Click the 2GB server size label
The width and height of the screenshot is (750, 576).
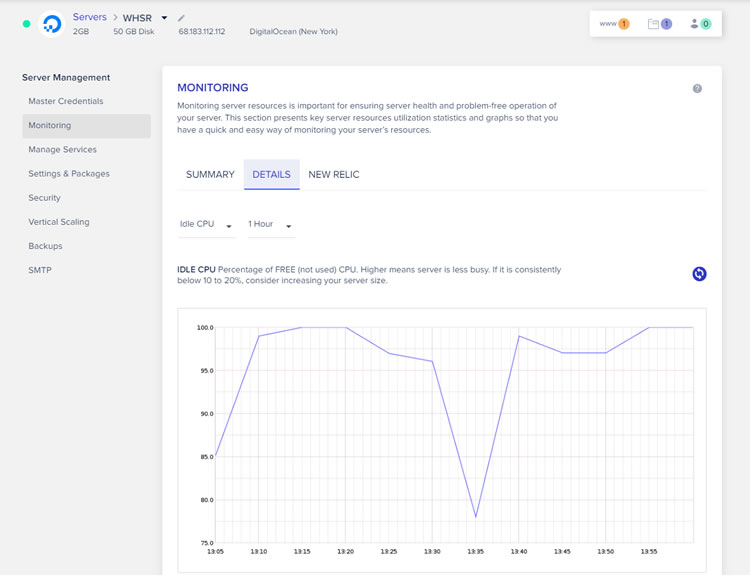81,32
